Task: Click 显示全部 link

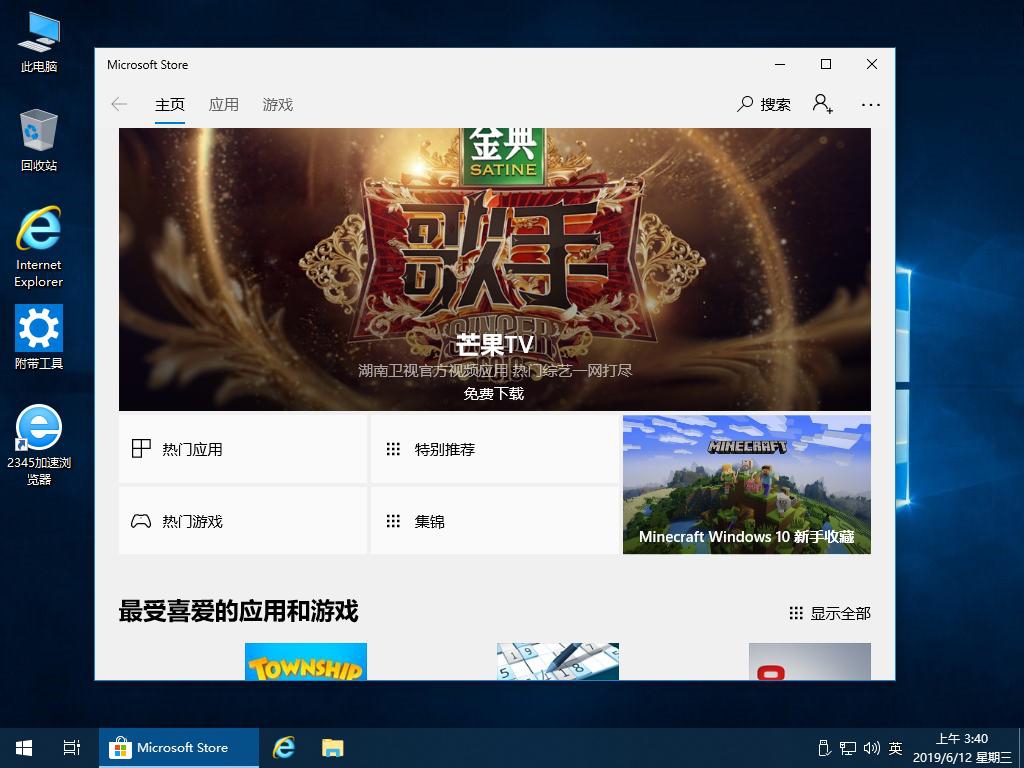Action: 830,613
